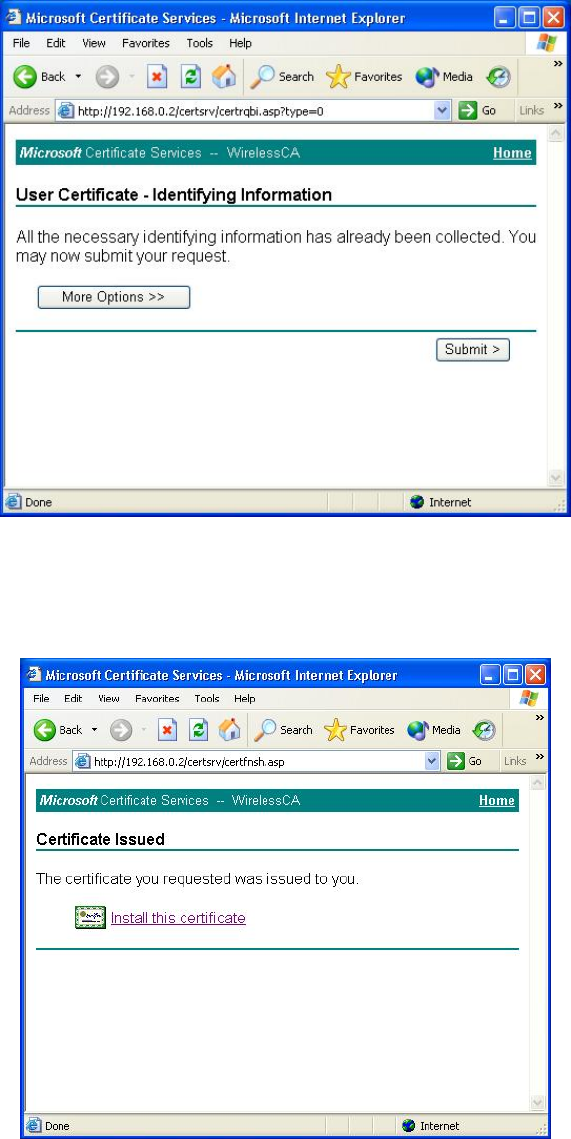The width and height of the screenshot is (571, 1139).
Task: Click Go button in the User Certificate window
Action: (479, 110)
